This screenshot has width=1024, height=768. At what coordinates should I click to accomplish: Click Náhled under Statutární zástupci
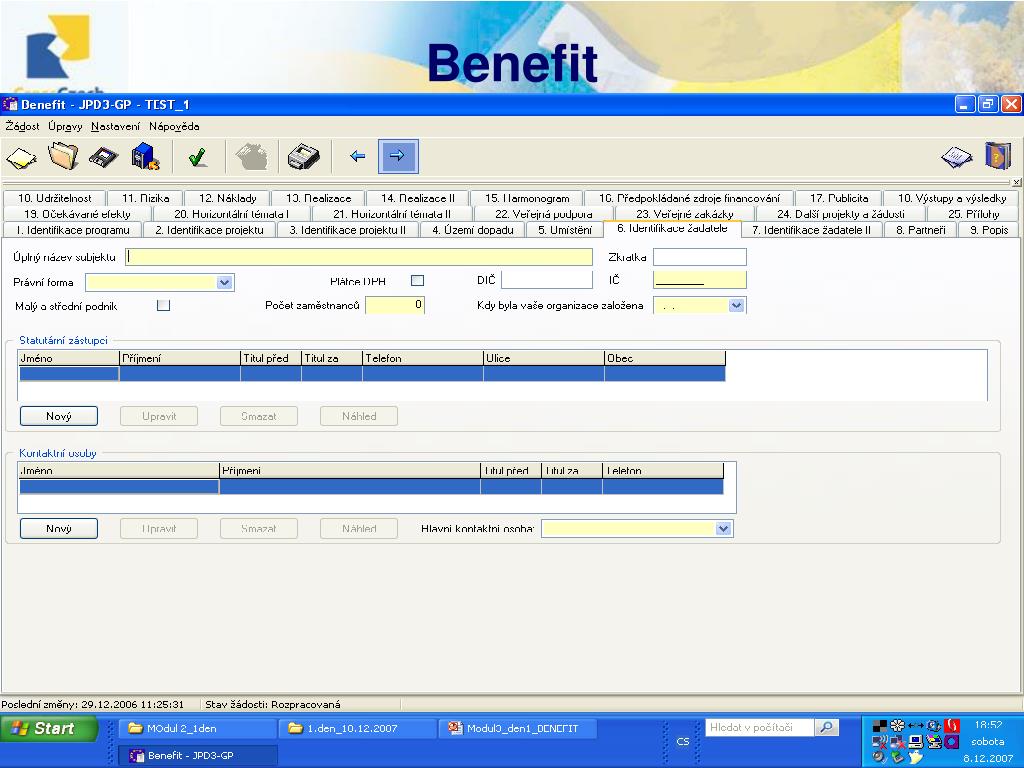(359, 416)
